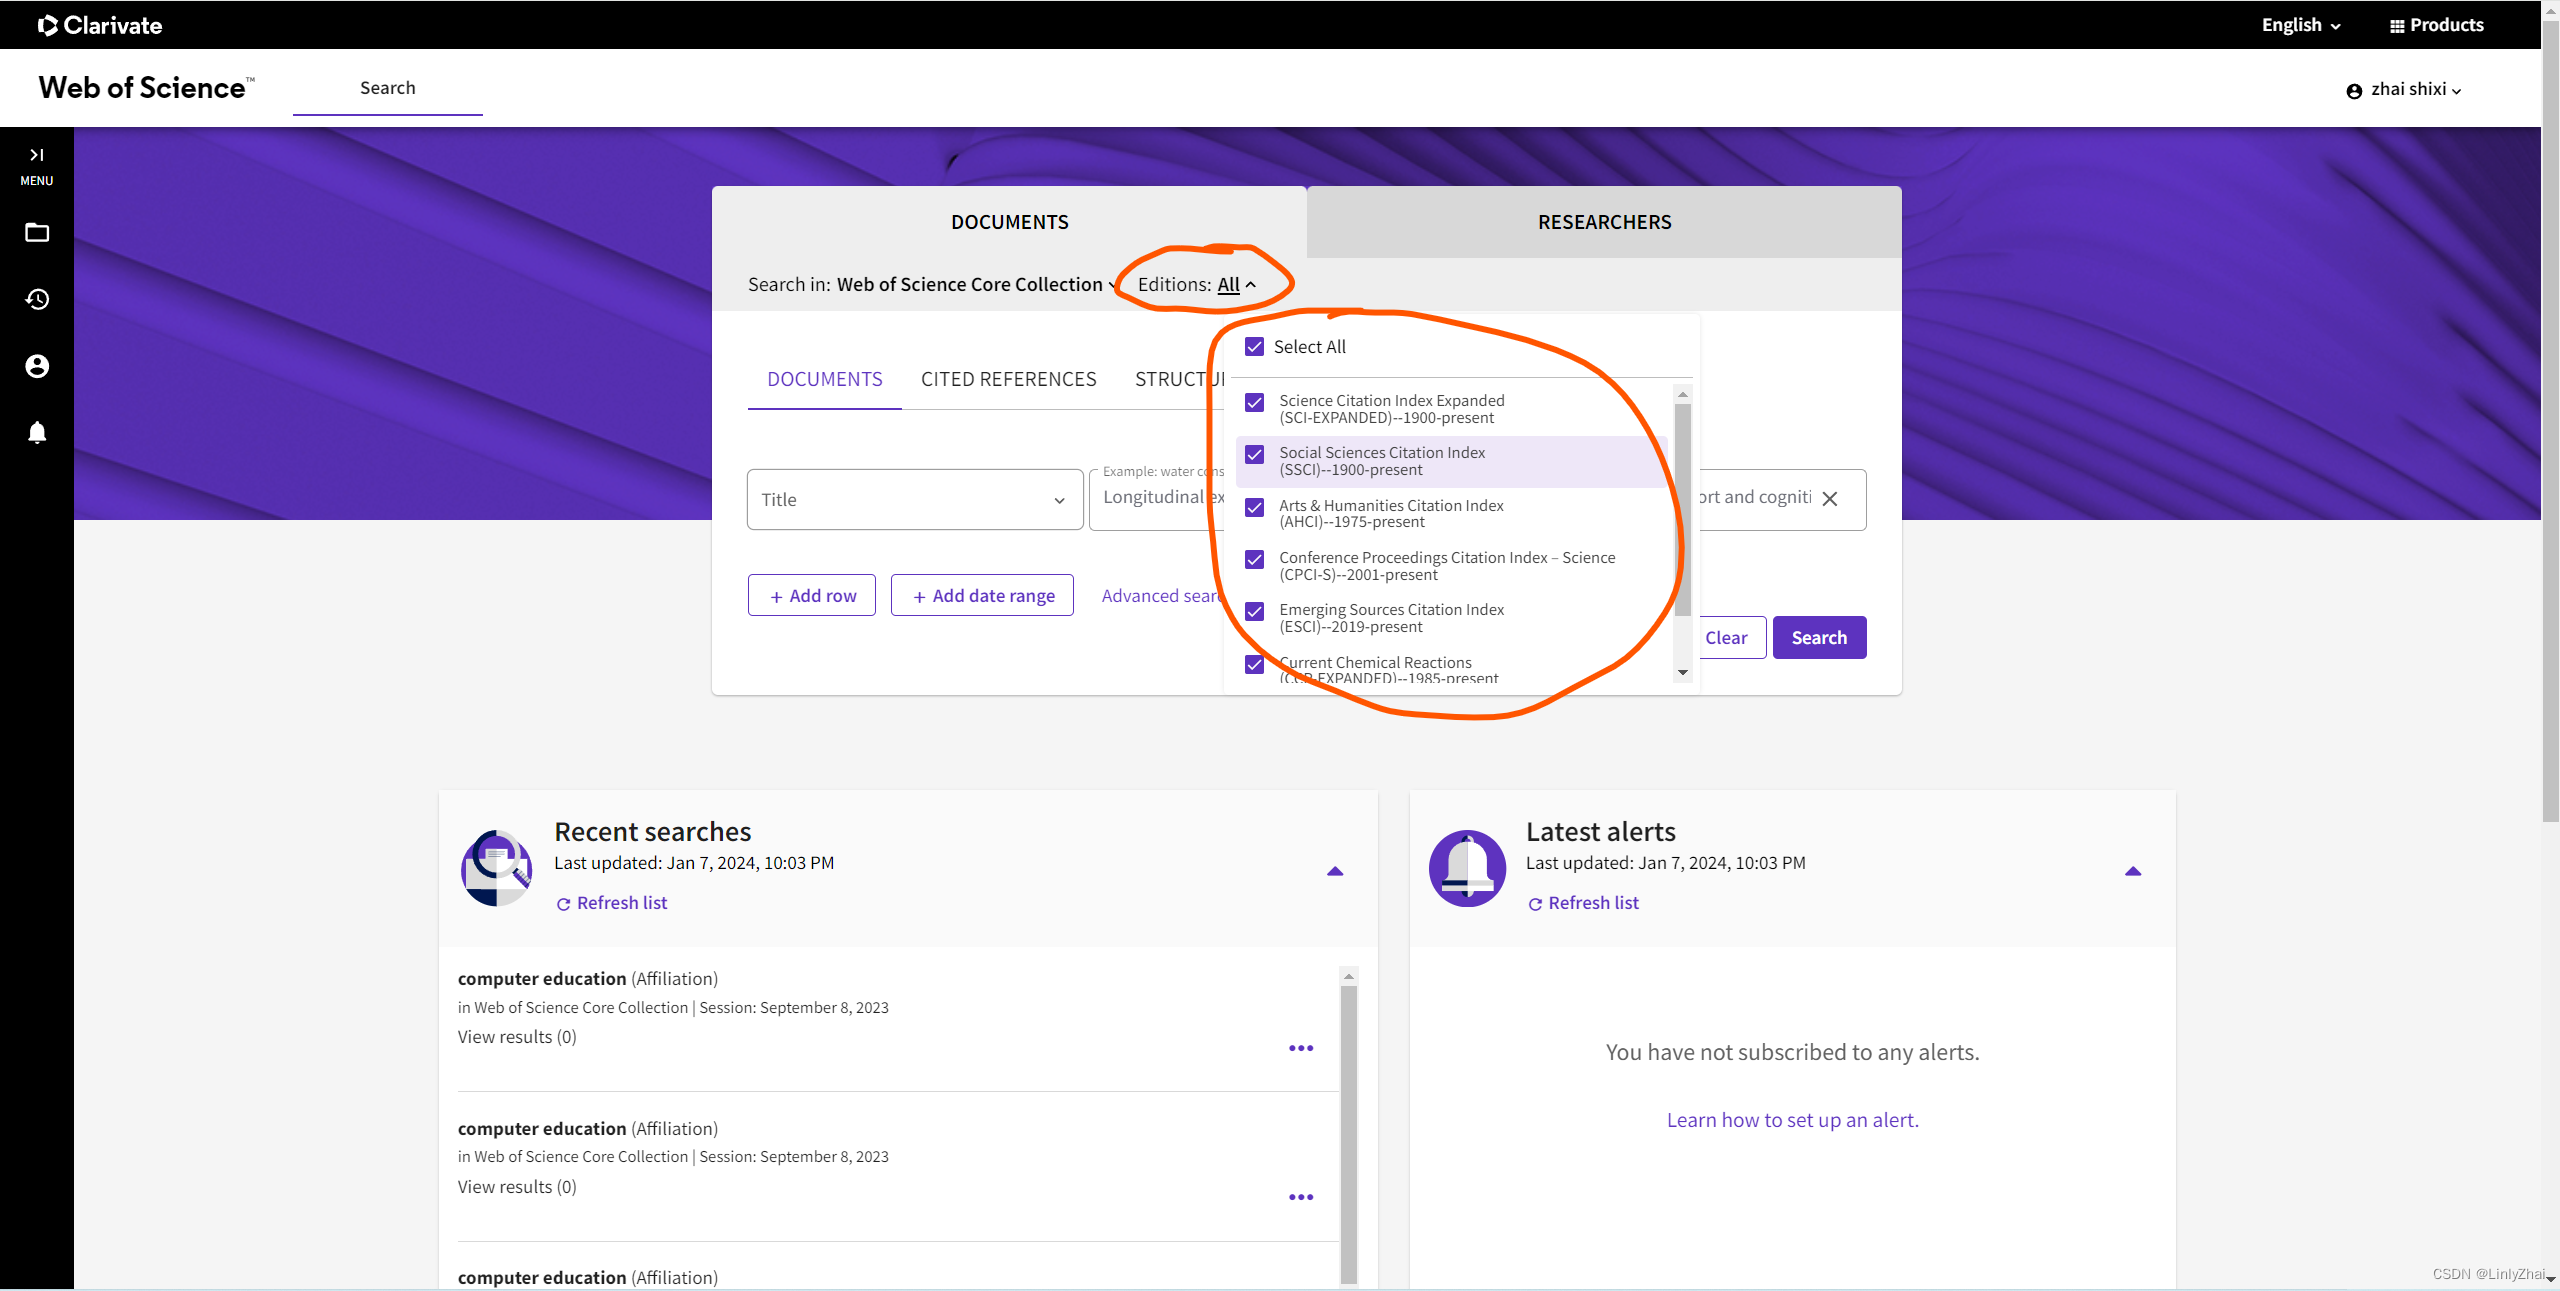Image resolution: width=2560 pixels, height=1291 pixels.
Task: Open search history clock icon
Action: [37, 299]
